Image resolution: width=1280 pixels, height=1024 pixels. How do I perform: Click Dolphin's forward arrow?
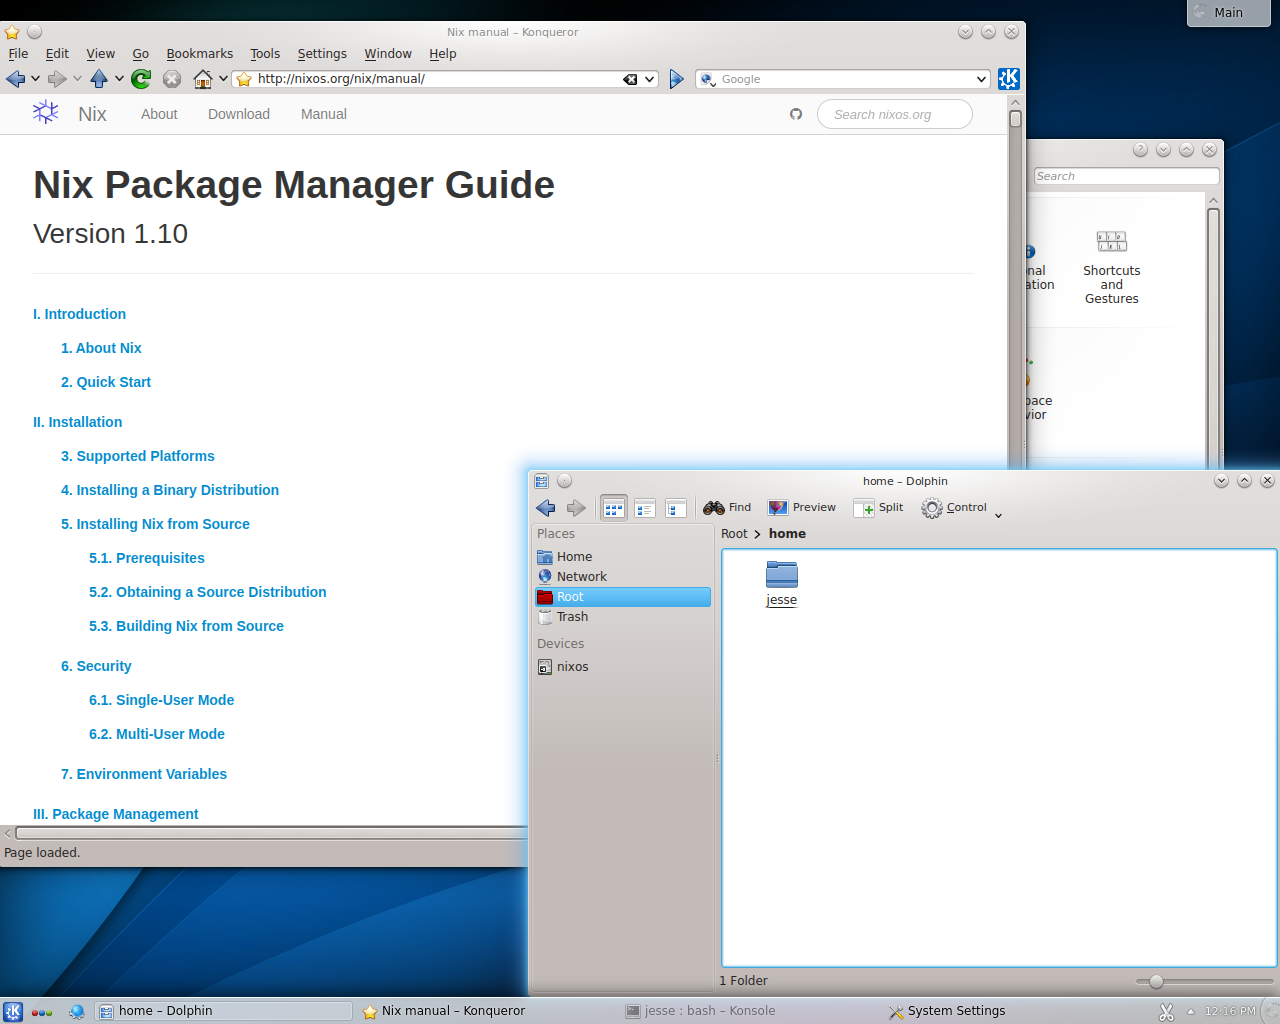click(576, 508)
